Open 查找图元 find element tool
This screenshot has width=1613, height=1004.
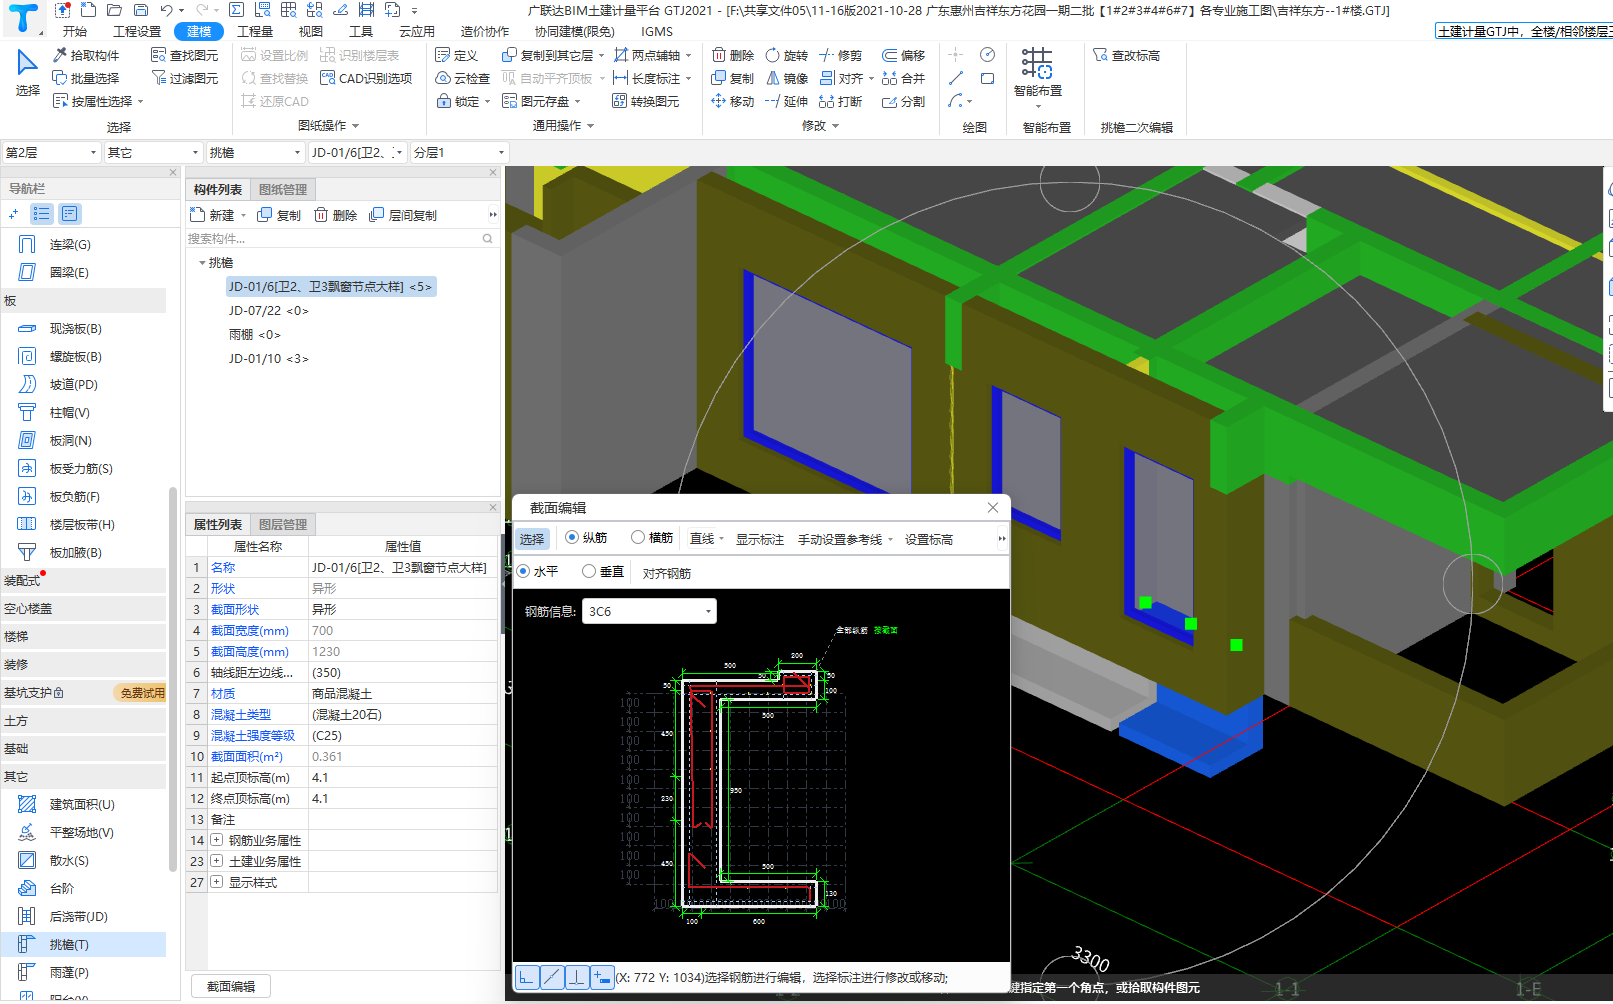pyautogui.click(x=185, y=55)
